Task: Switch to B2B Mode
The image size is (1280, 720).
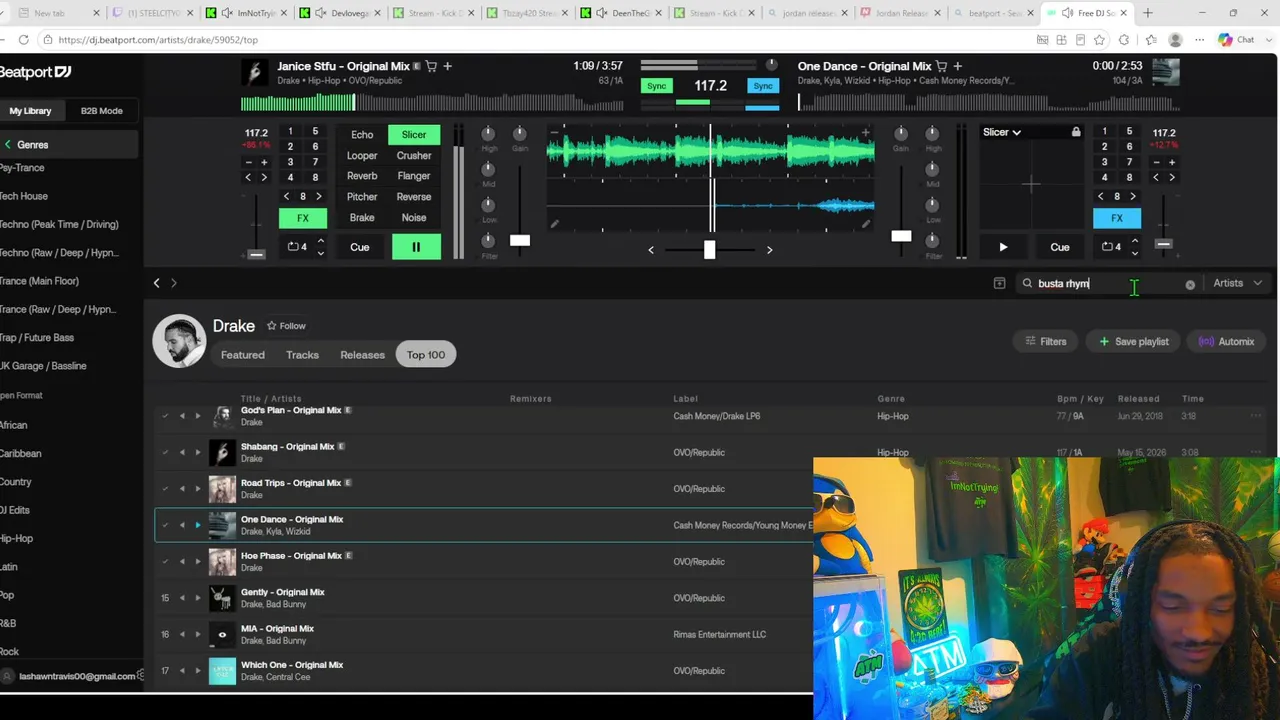Action: 102,111
